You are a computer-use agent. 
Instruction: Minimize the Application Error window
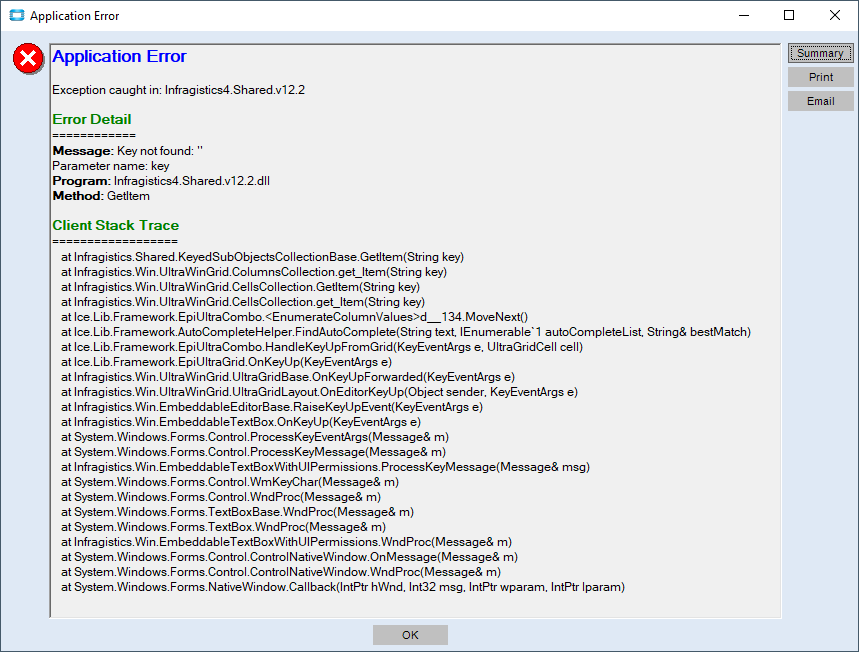(743, 15)
